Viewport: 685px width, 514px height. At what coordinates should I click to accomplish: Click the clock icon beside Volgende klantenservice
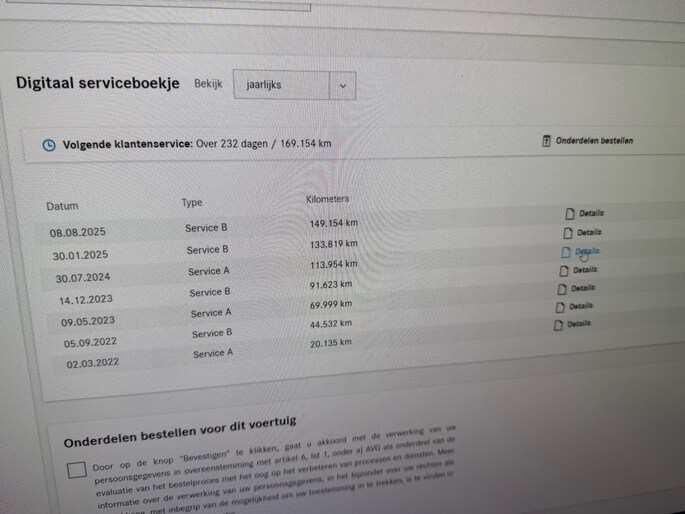pyautogui.click(x=49, y=145)
